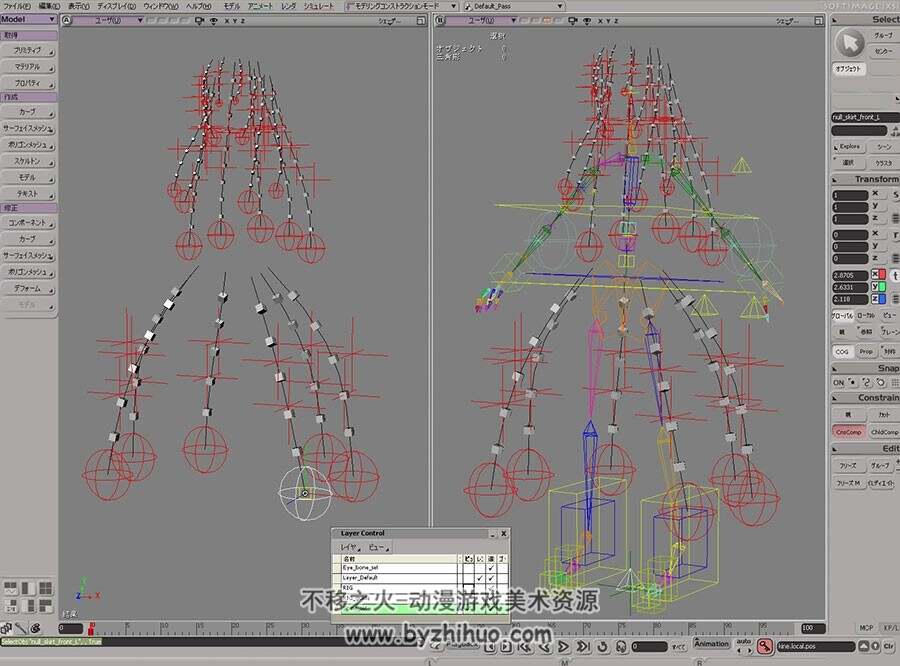Click スケルトン (Skeleton) button in left panel

pos(28,161)
